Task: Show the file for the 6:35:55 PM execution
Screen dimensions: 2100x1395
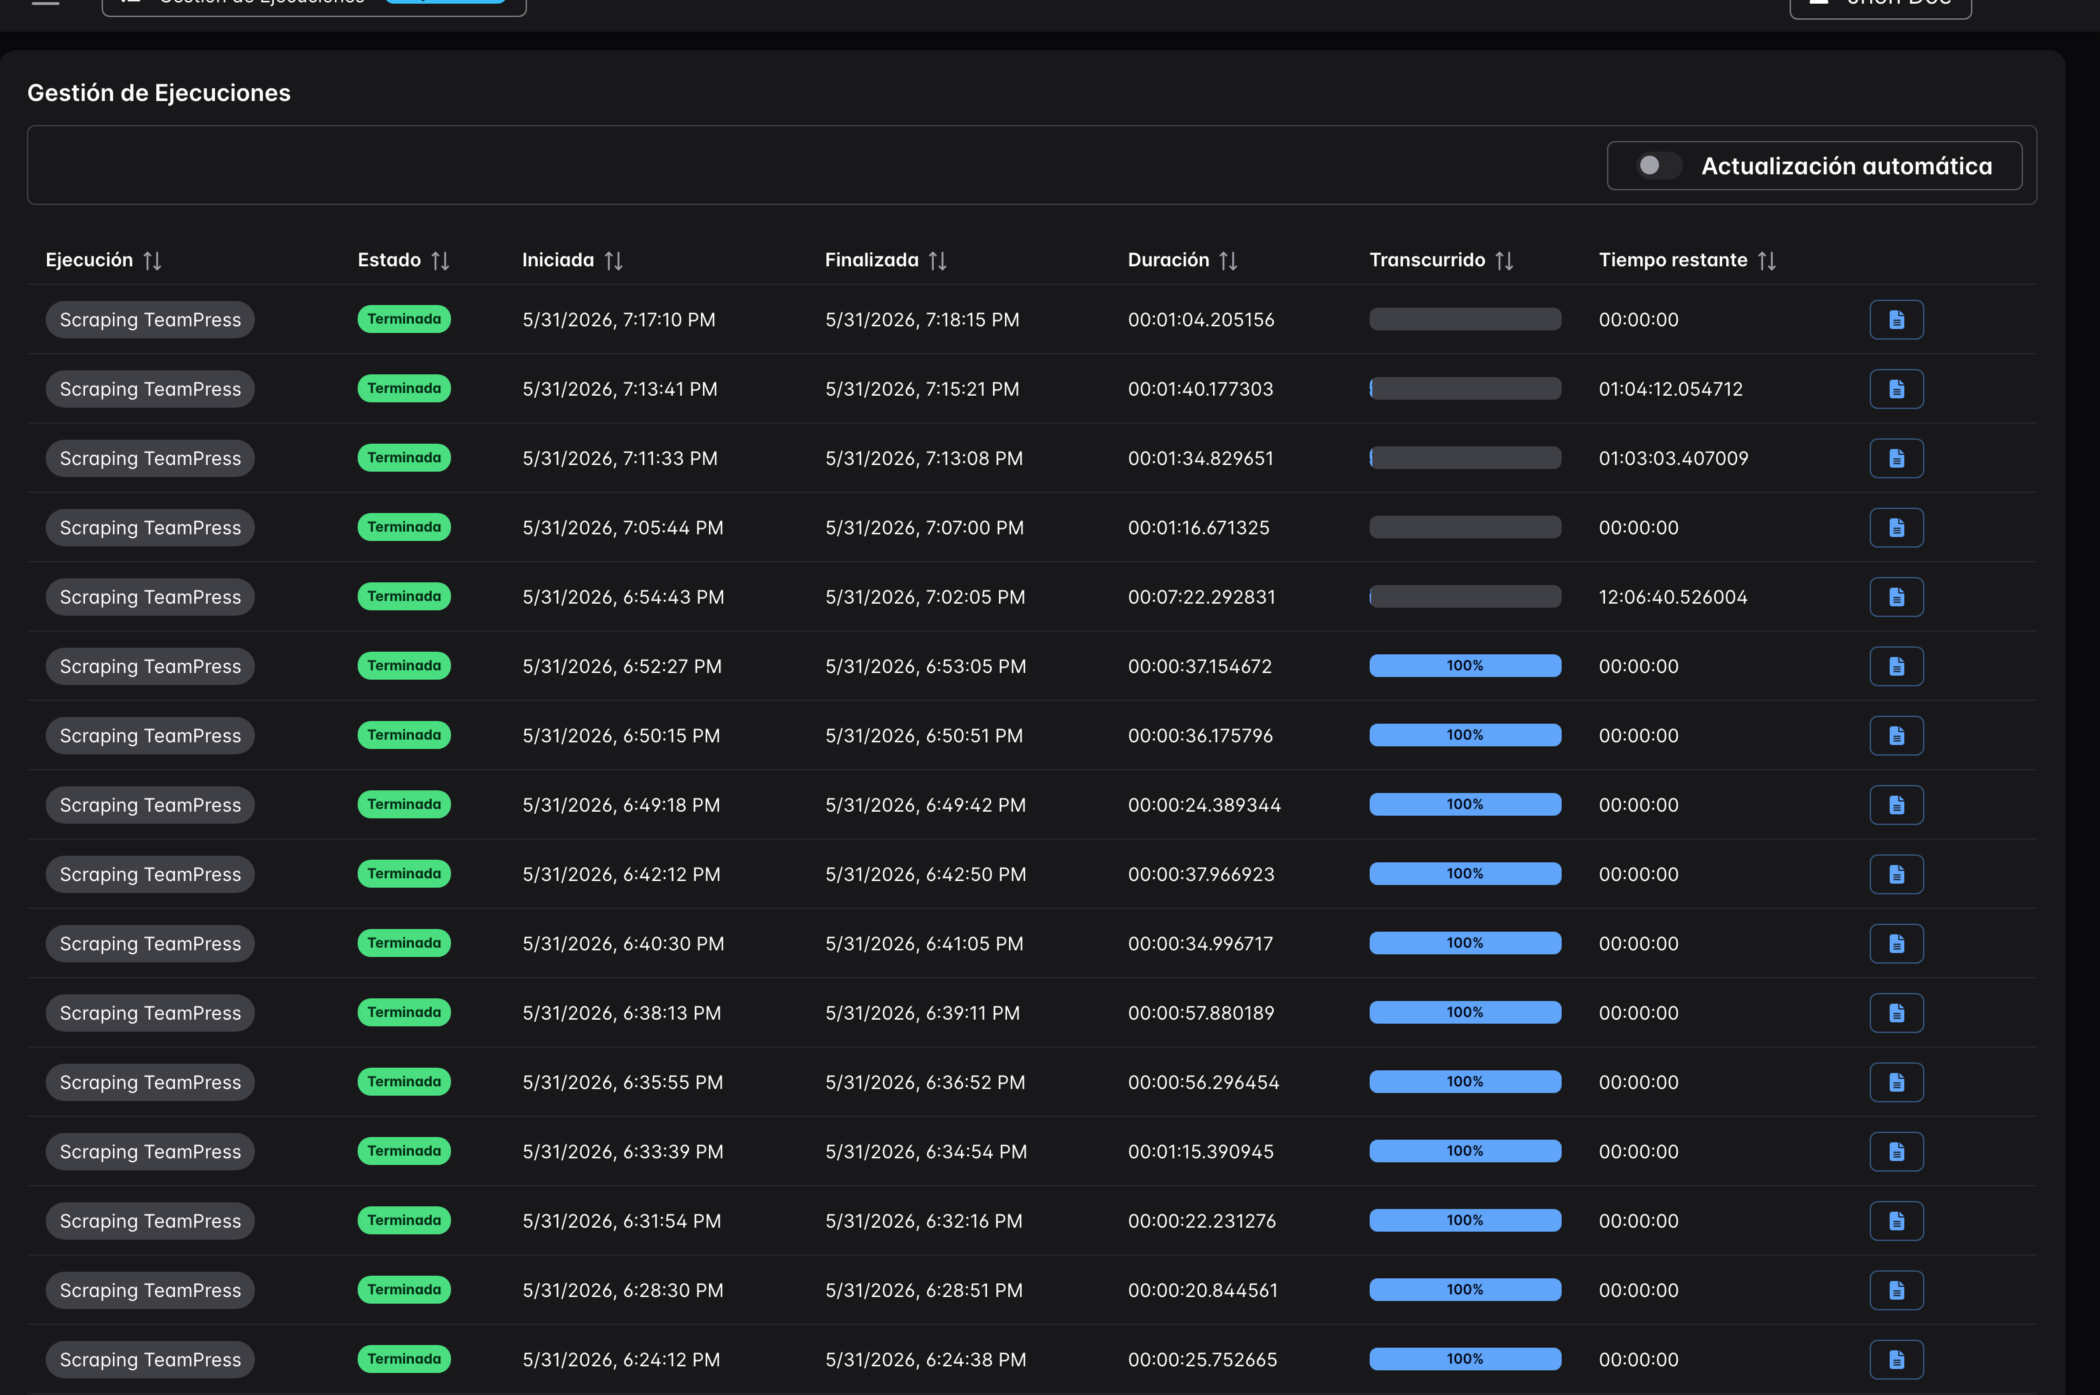Action: pyautogui.click(x=1896, y=1082)
